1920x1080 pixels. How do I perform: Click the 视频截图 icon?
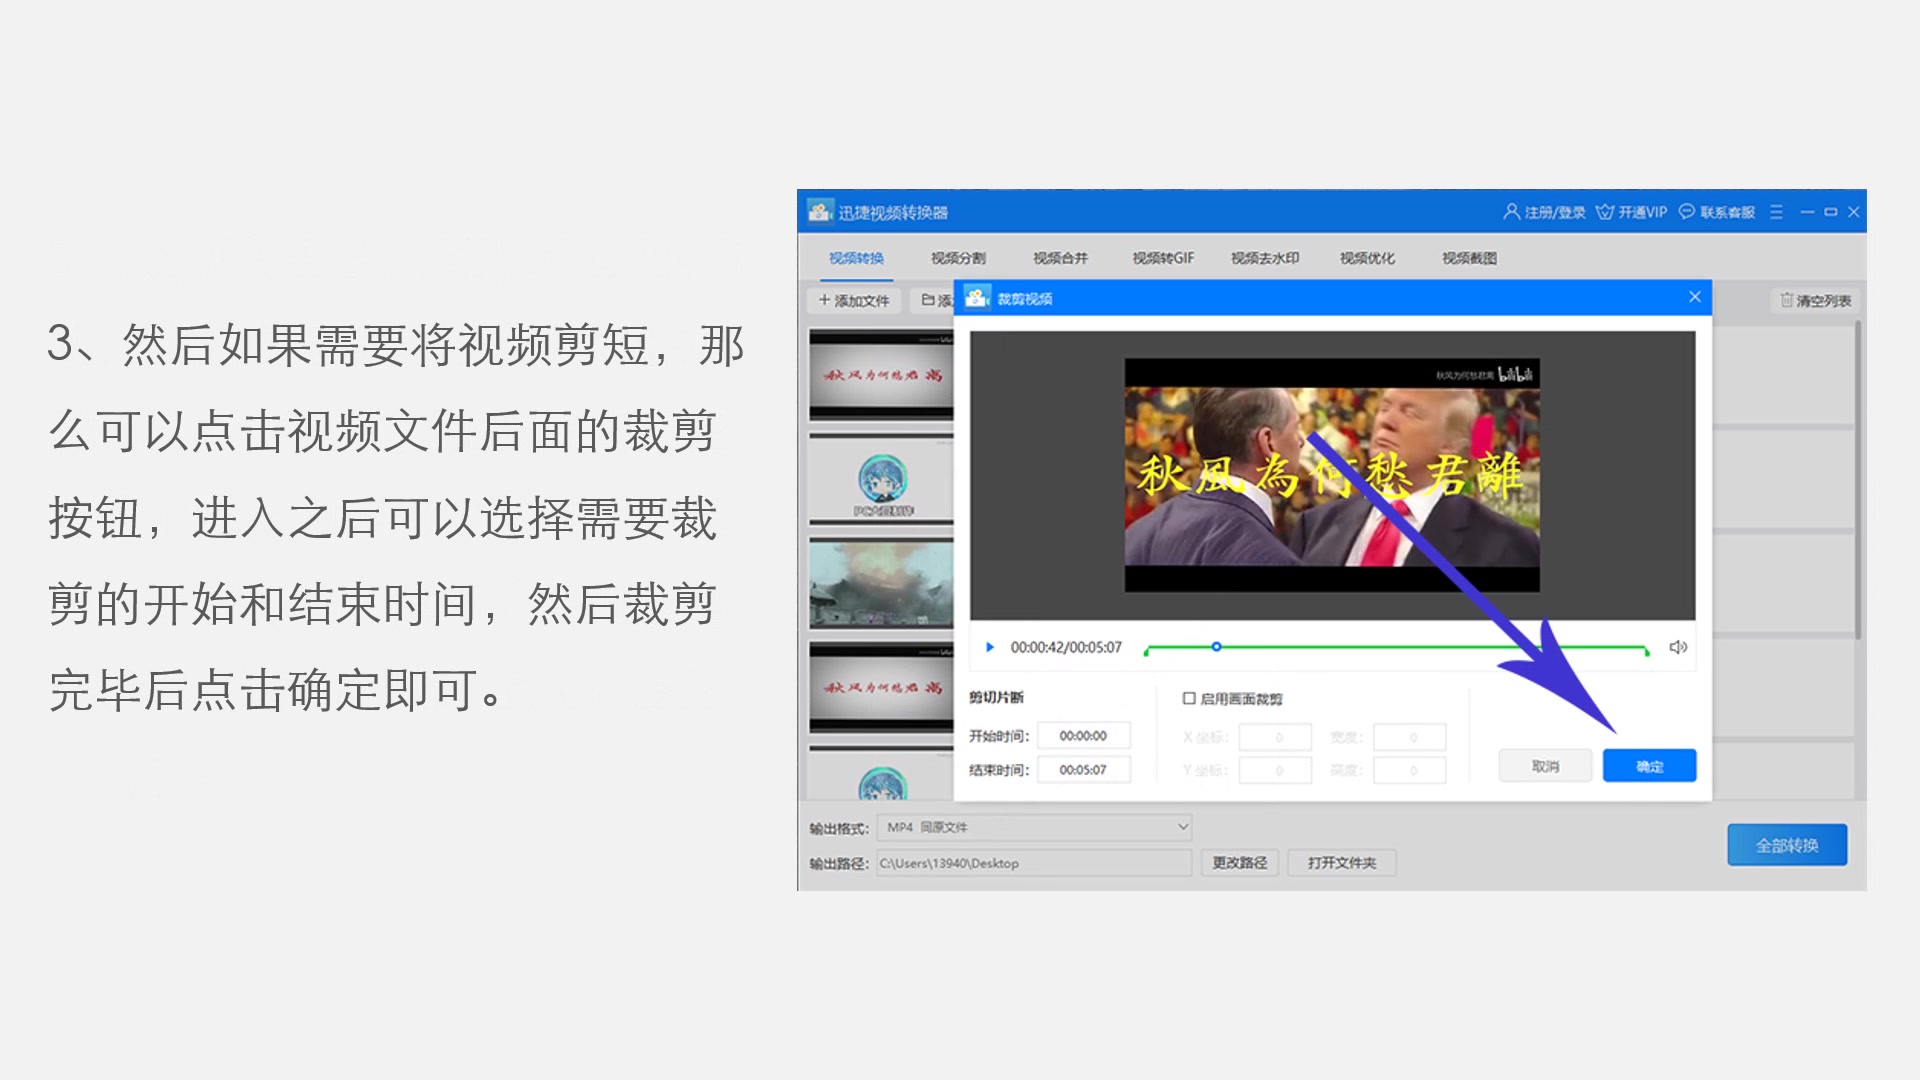pos(1468,257)
